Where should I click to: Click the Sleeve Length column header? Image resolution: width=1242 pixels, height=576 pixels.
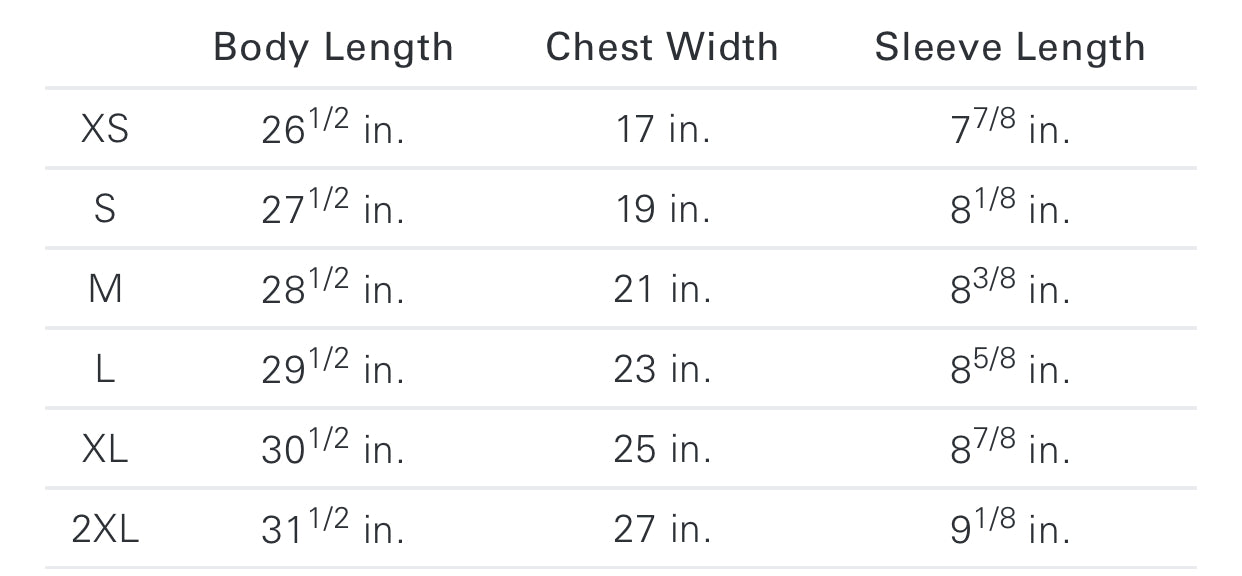click(x=1010, y=48)
